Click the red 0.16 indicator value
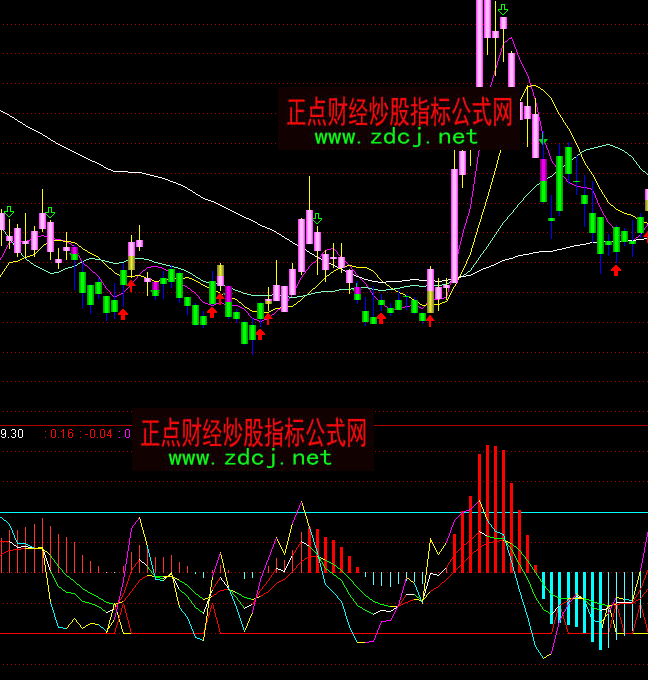Viewport: 648px width, 680px height. 62,433
